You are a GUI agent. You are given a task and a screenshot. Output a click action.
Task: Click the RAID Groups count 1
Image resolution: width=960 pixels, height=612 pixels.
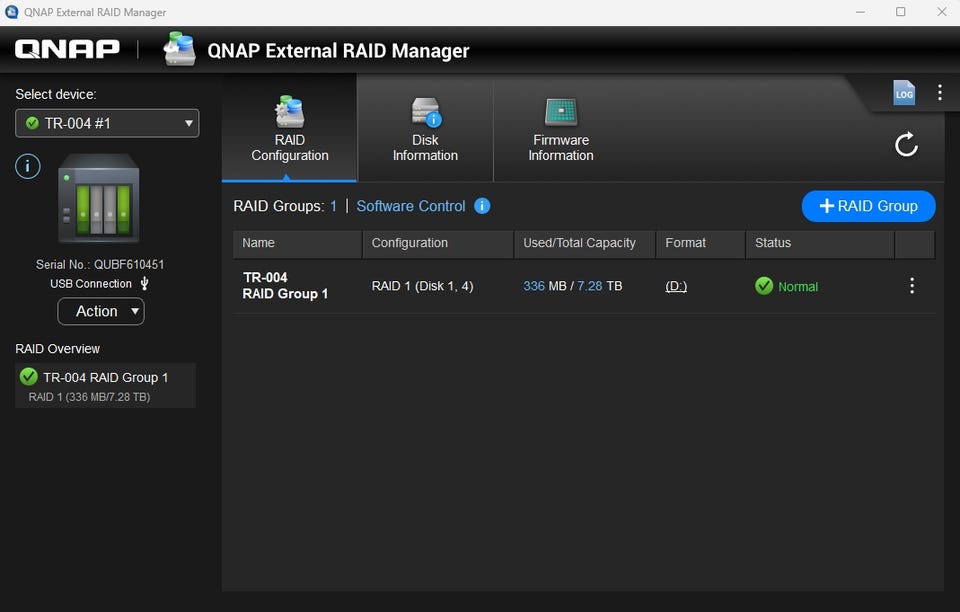(333, 206)
